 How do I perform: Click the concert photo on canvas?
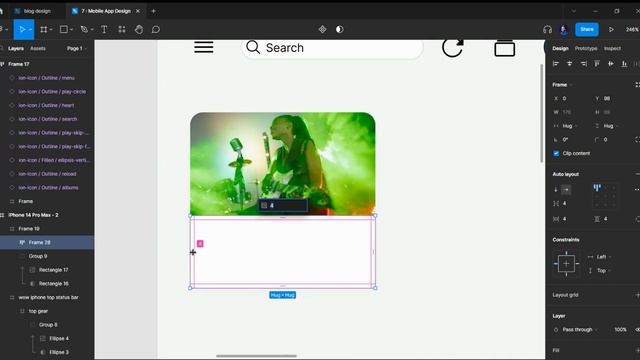click(x=282, y=163)
